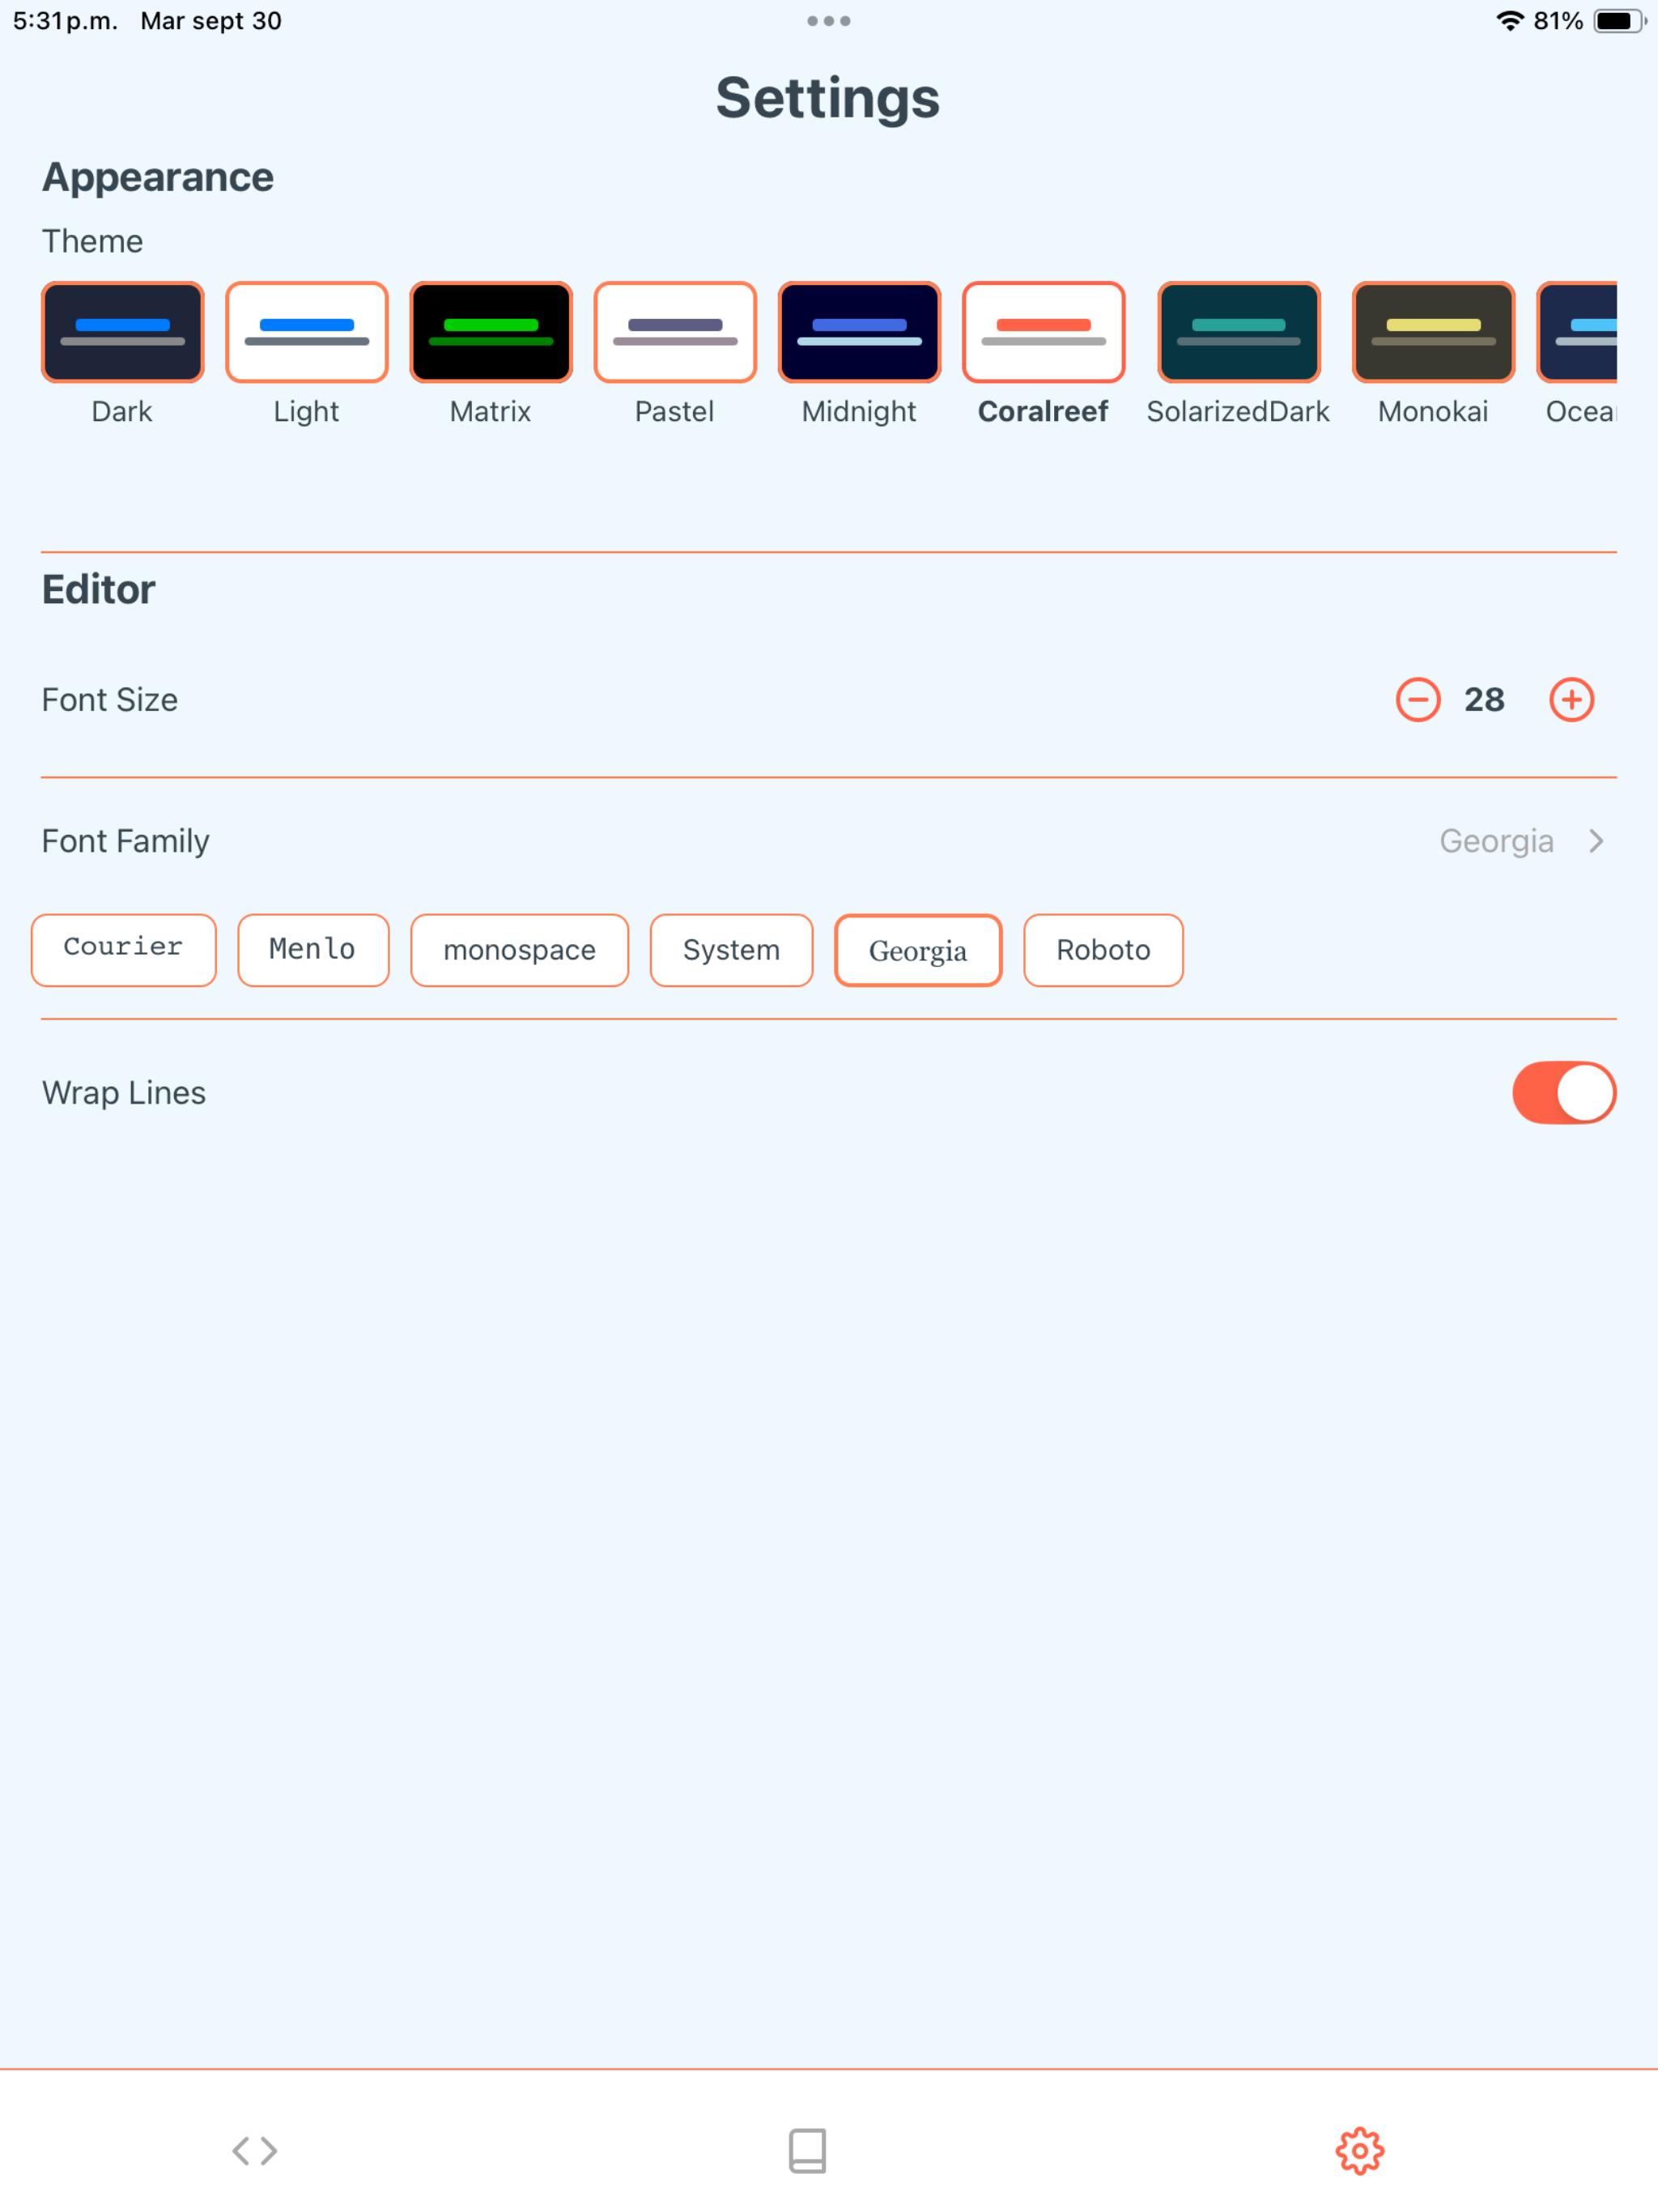Tap the three-dot multitasking indicator
Screen dimensions: 1658x2212
point(828,21)
